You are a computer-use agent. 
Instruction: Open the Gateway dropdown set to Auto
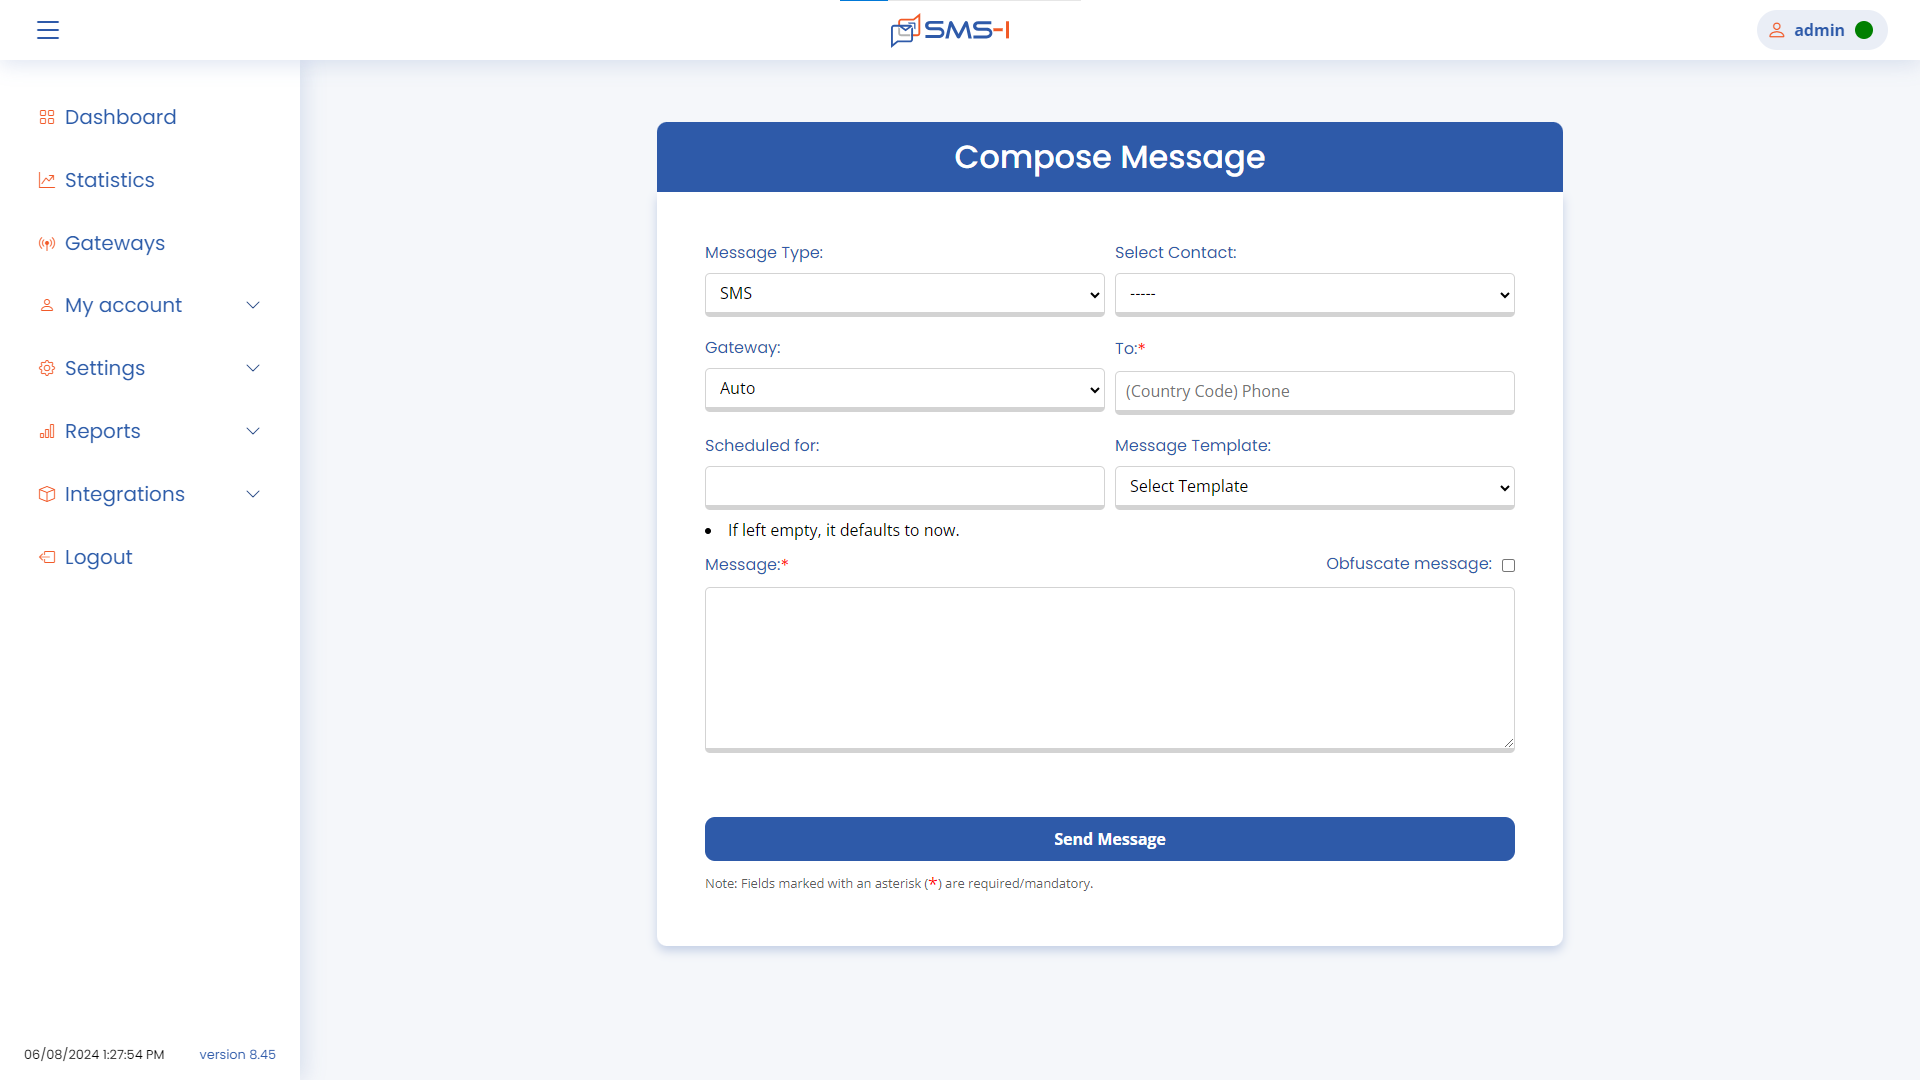pos(904,389)
